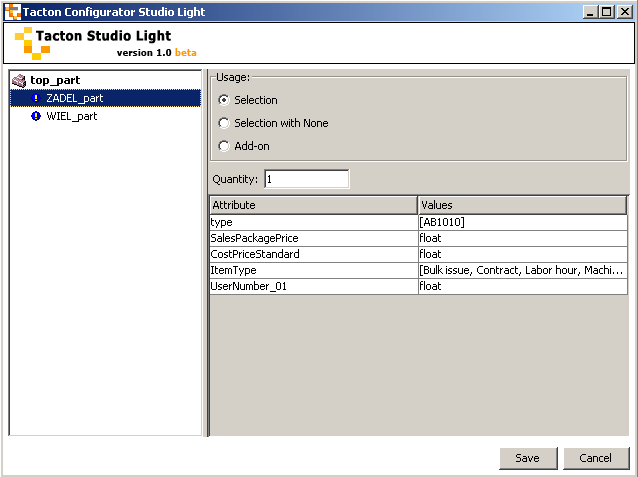The image size is (638, 477).
Task: Click the Quantity input field
Action: point(307,179)
